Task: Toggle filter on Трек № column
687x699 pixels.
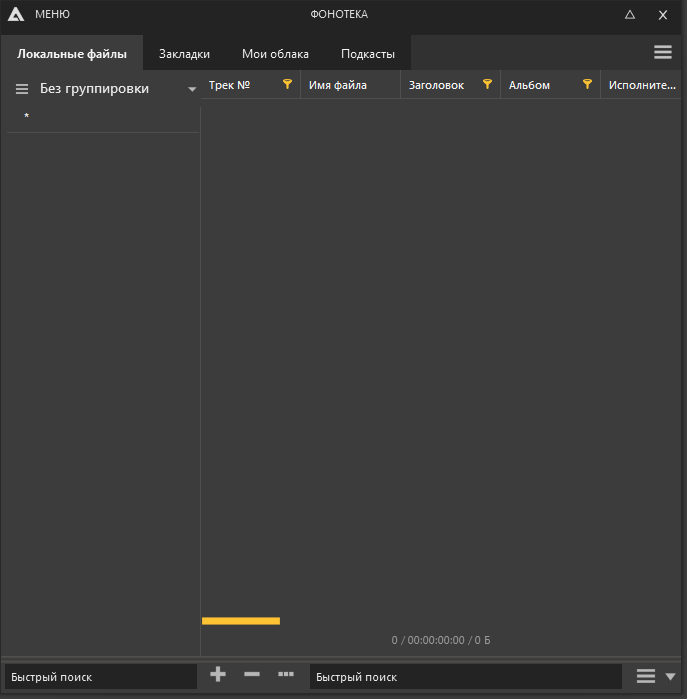Action: pyautogui.click(x=288, y=85)
